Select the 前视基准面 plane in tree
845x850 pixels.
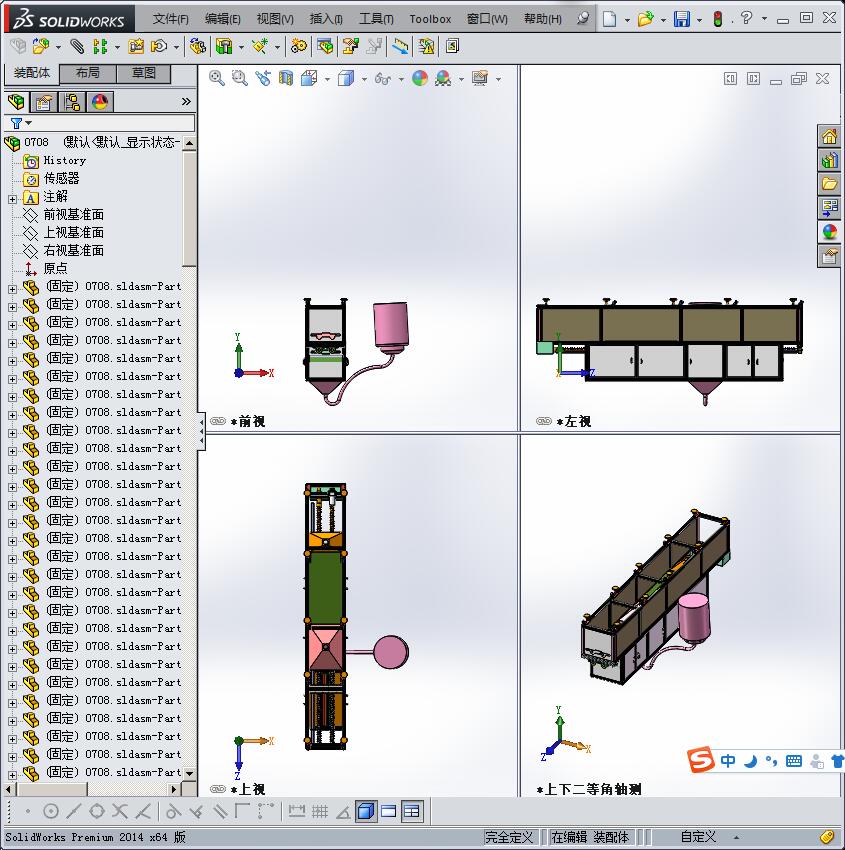(74, 215)
